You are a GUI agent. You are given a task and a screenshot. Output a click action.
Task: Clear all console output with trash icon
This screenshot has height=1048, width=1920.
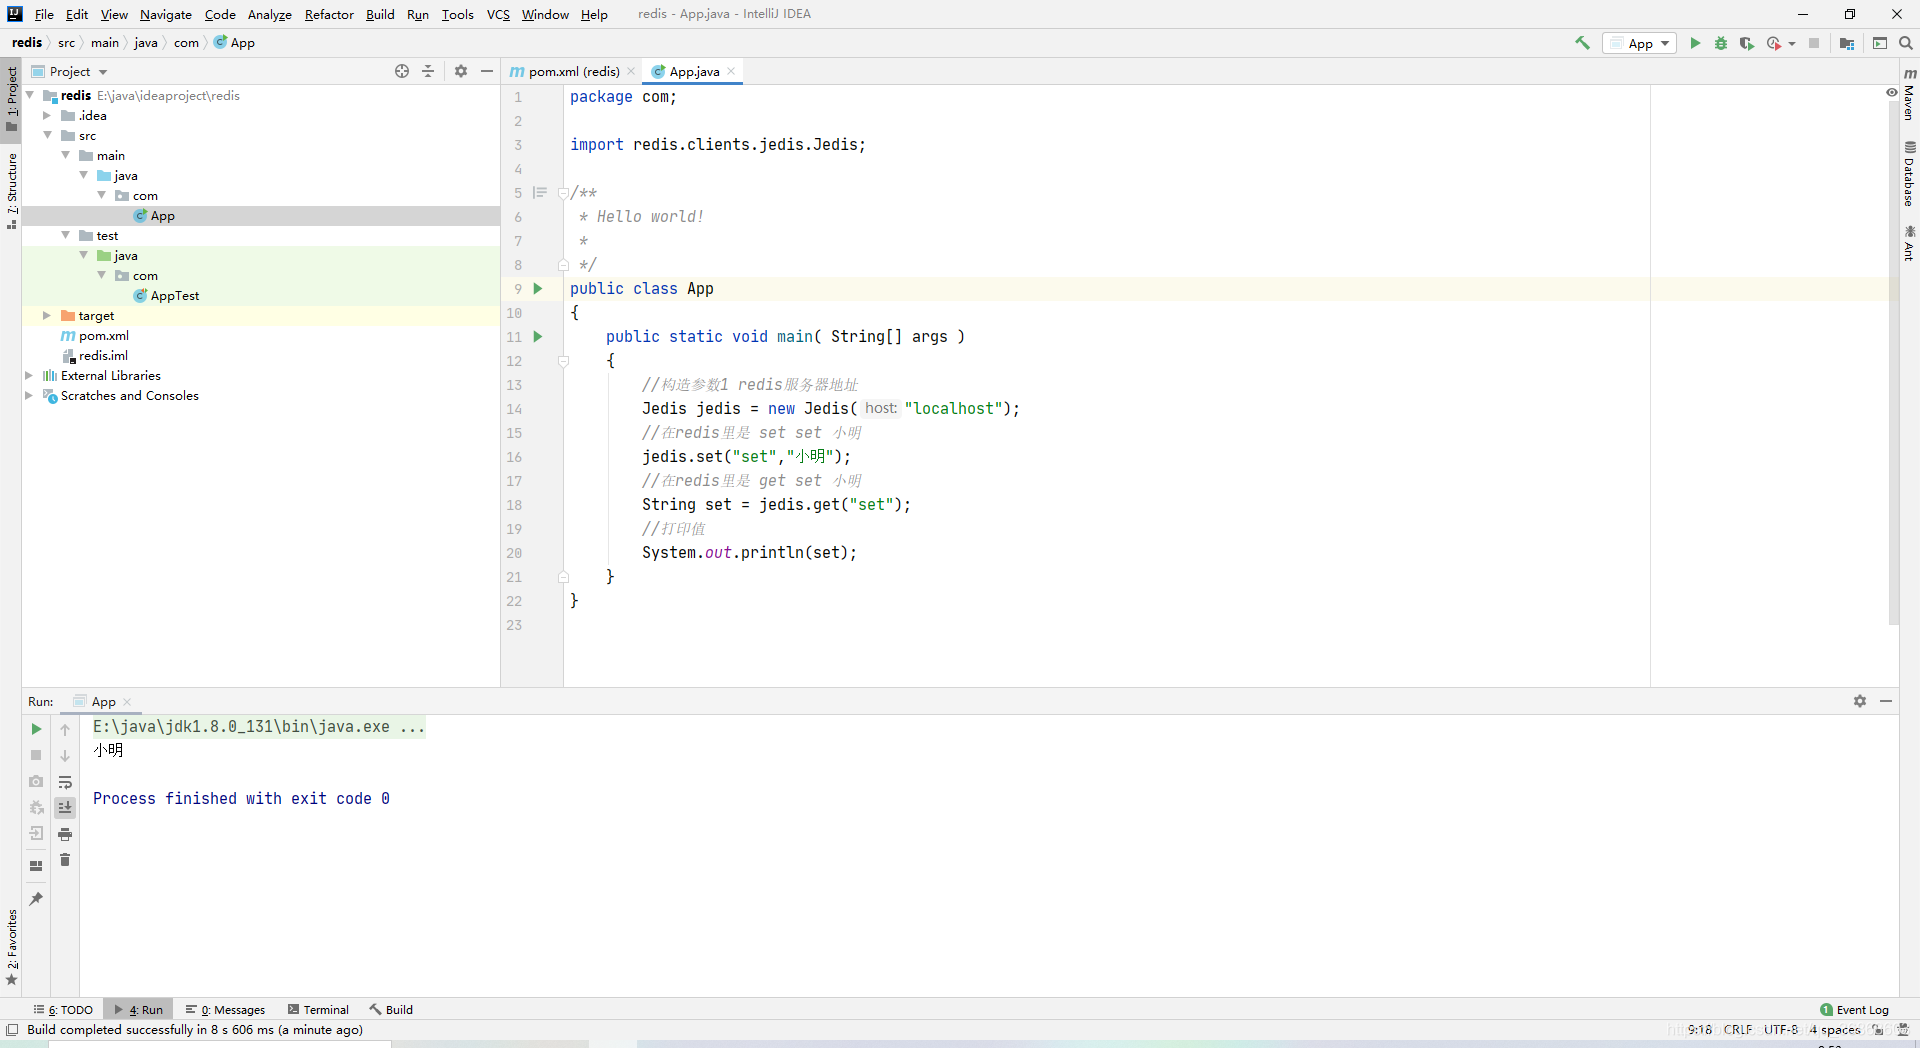pos(65,860)
